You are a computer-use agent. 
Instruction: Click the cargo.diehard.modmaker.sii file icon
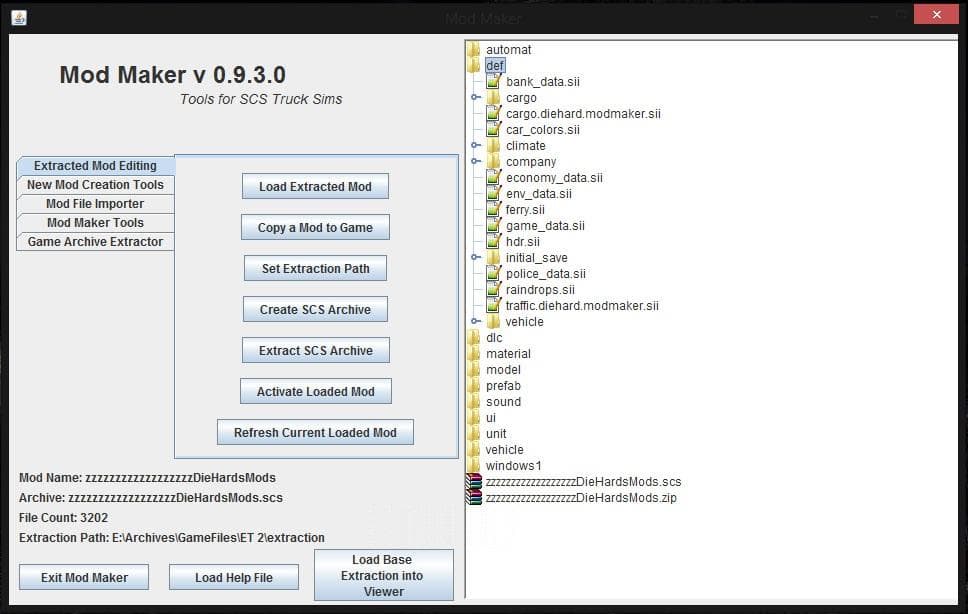[493, 114]
